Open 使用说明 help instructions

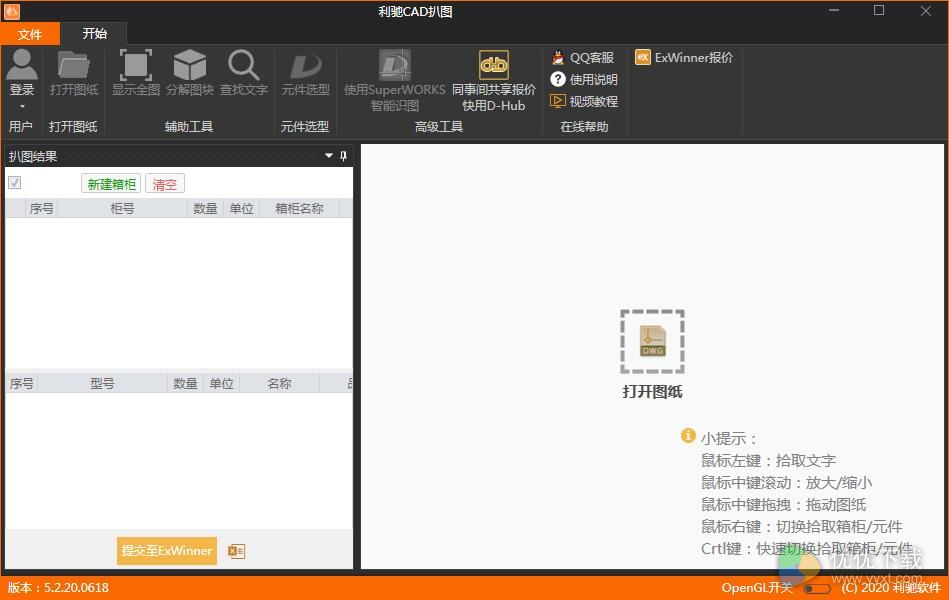pyautogui.click(x=584, y=79)
